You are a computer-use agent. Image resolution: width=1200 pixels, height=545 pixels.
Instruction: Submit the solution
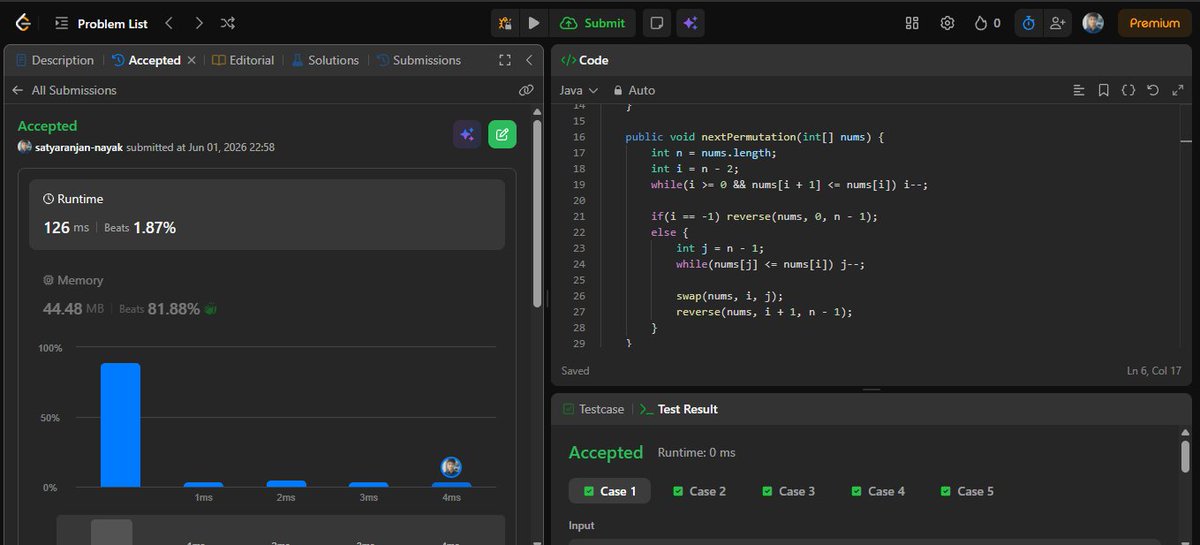pos(593,23)
